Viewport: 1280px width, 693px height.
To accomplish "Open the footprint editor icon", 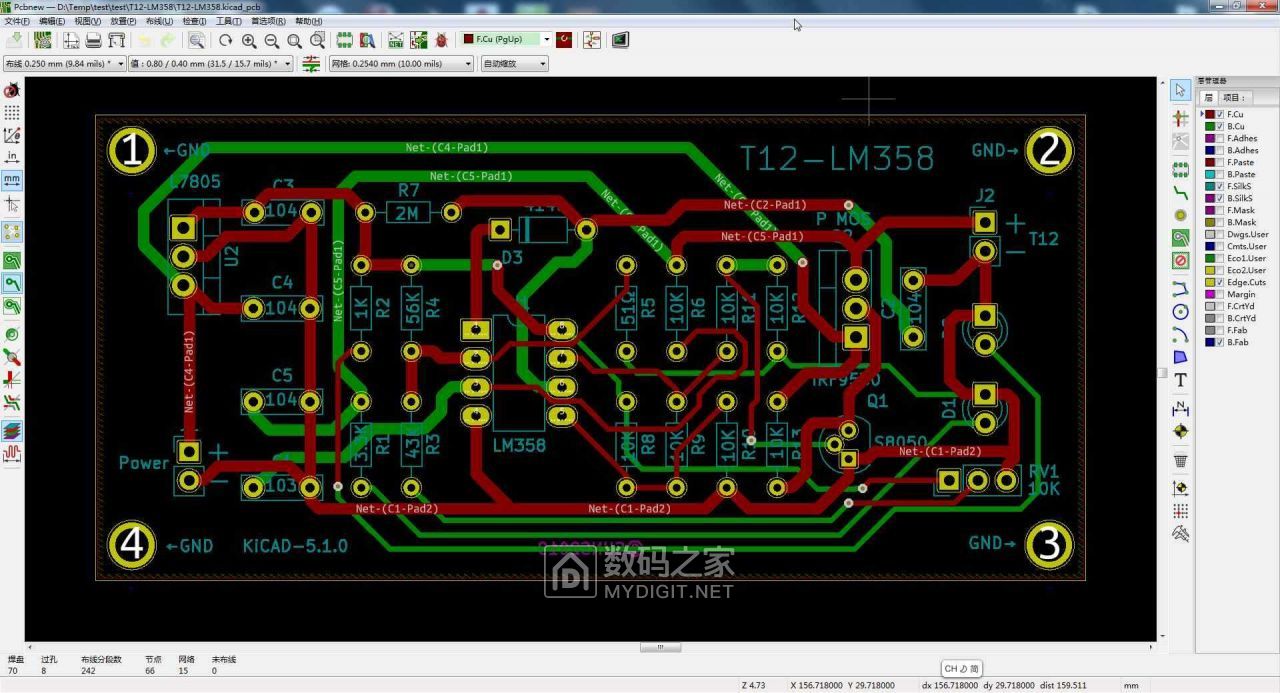I will point(345,40).
